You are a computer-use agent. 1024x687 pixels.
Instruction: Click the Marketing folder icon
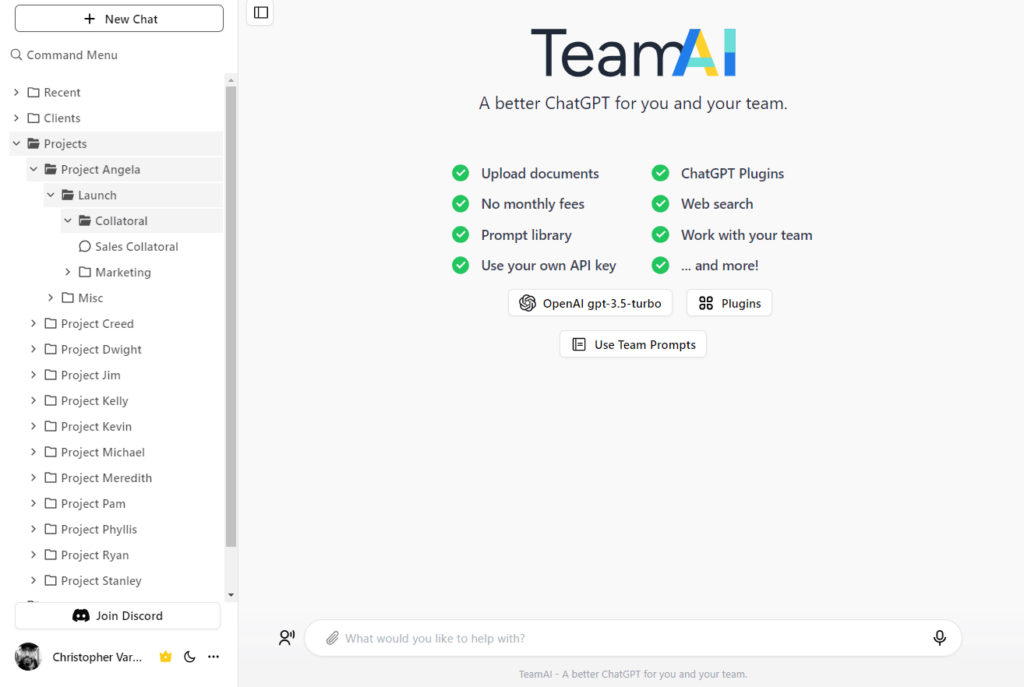pyautogui.click(x=84, y=272)
